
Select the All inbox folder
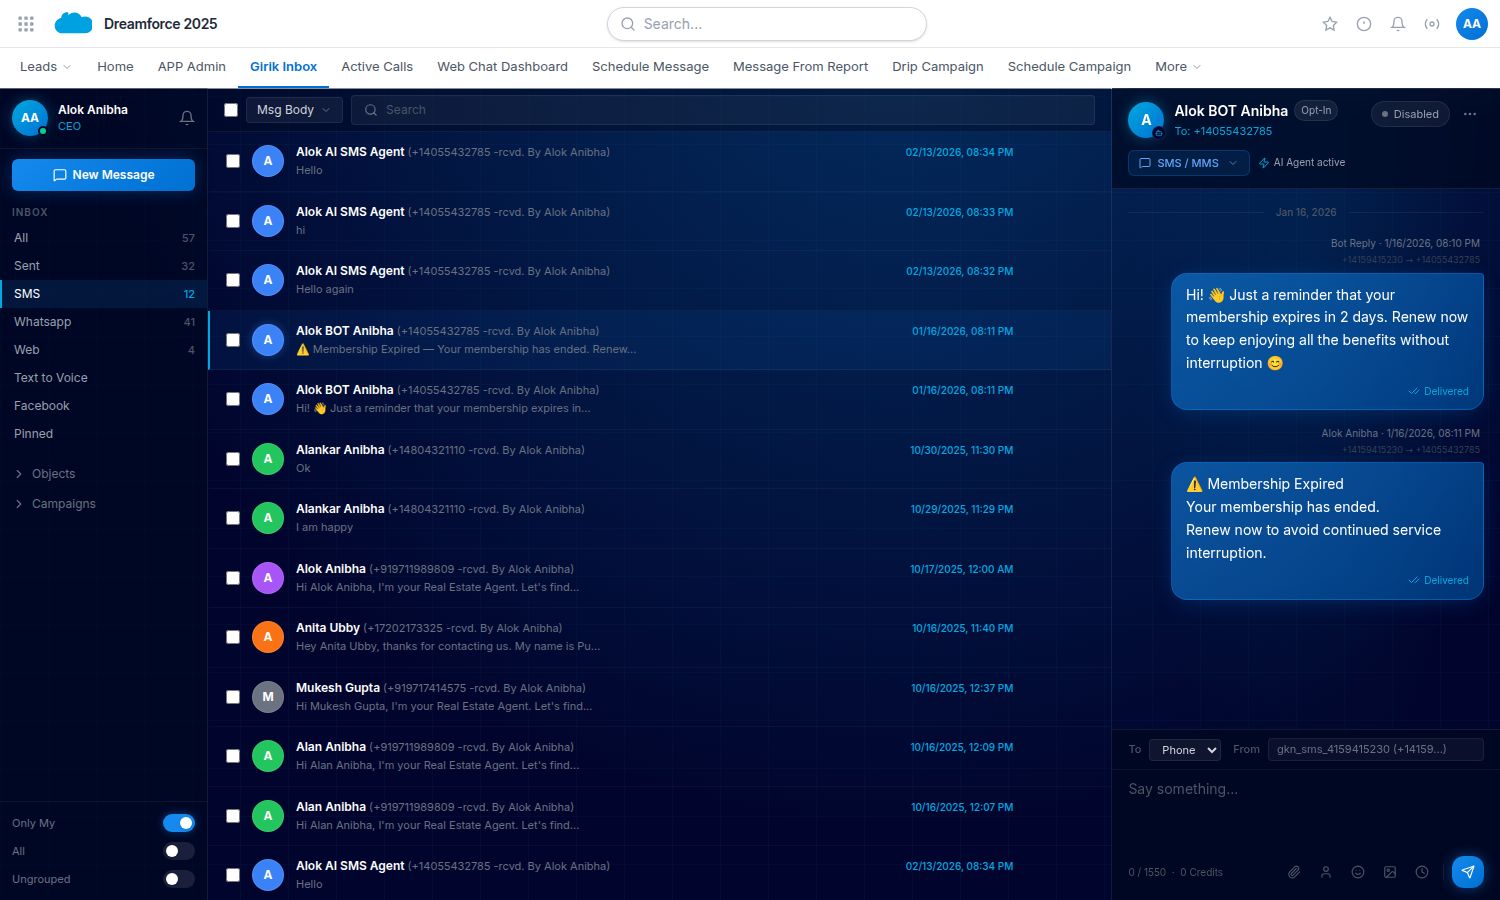point(104,238)
